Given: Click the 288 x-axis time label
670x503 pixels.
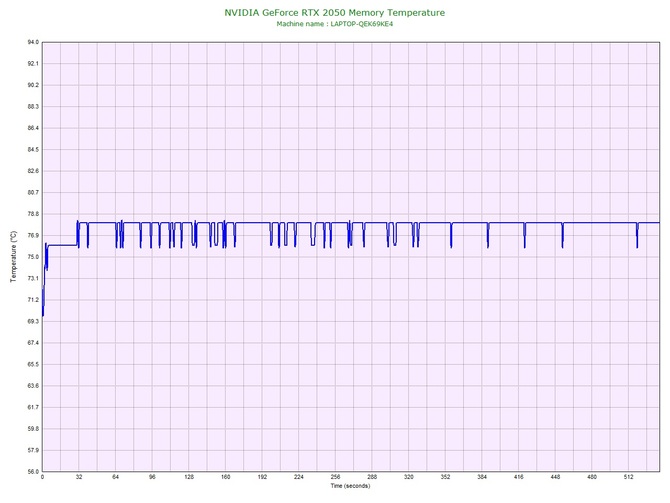Looking at the screenshot, I should click(372, 477).
